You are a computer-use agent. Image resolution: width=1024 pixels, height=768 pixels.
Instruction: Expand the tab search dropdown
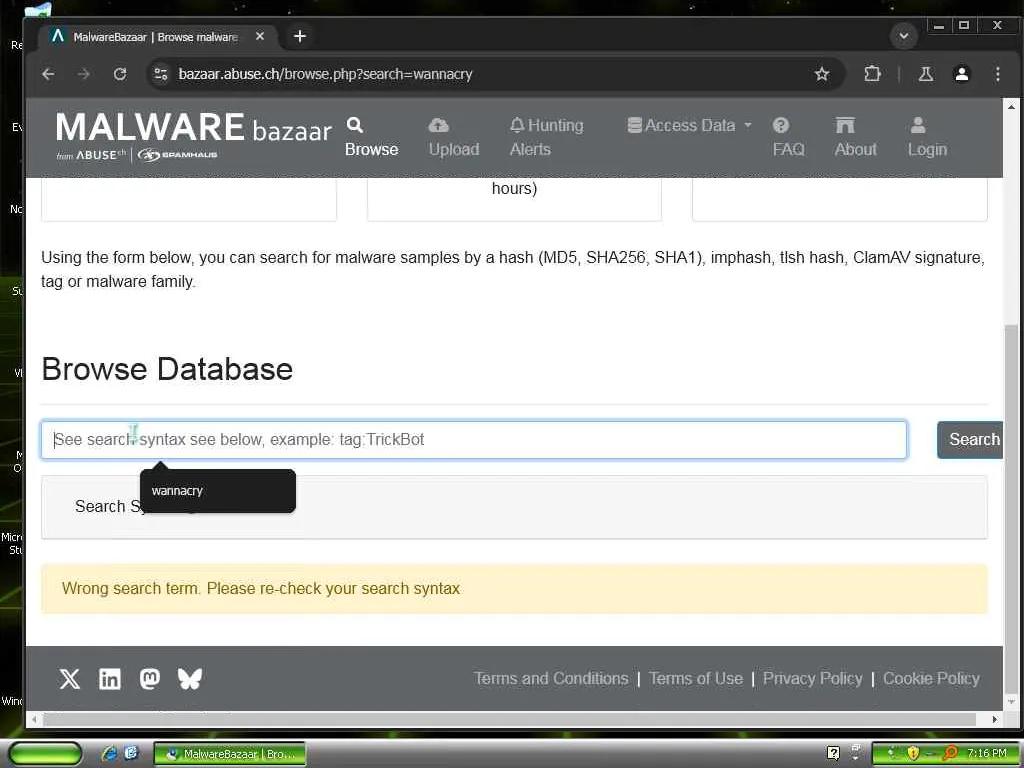tap(904, 37)
